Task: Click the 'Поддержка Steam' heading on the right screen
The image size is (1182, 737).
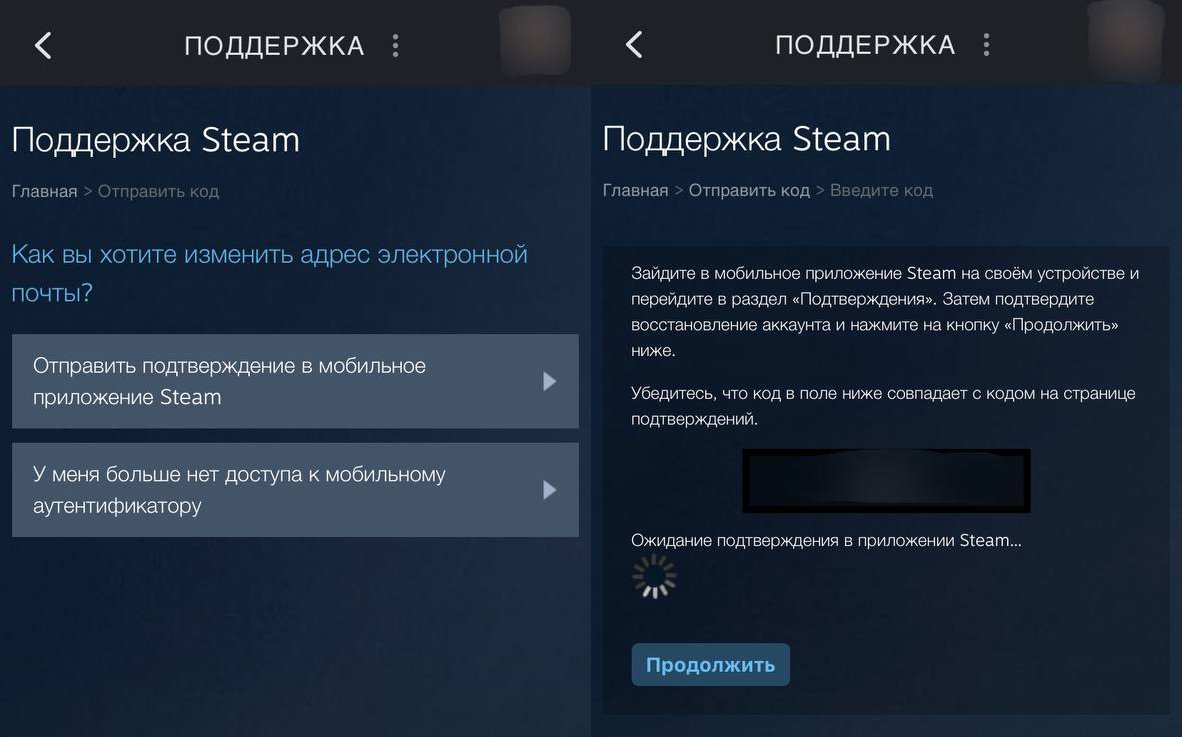Action: point(747,139)
